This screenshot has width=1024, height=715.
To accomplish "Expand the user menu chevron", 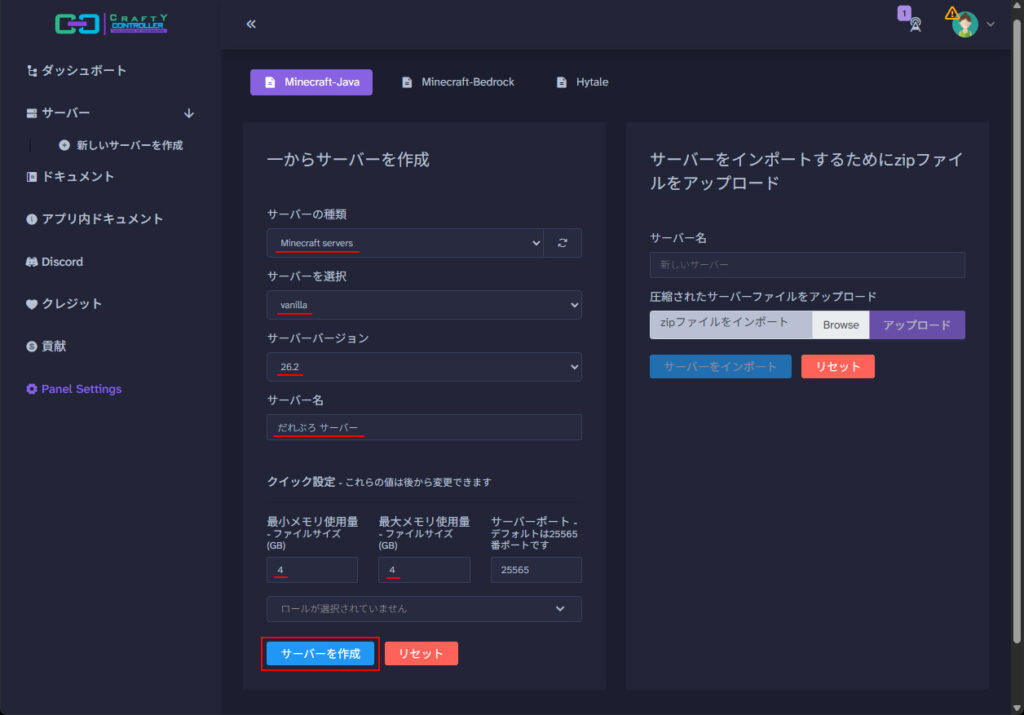I will pyautogui.click(x=991, y=25).
